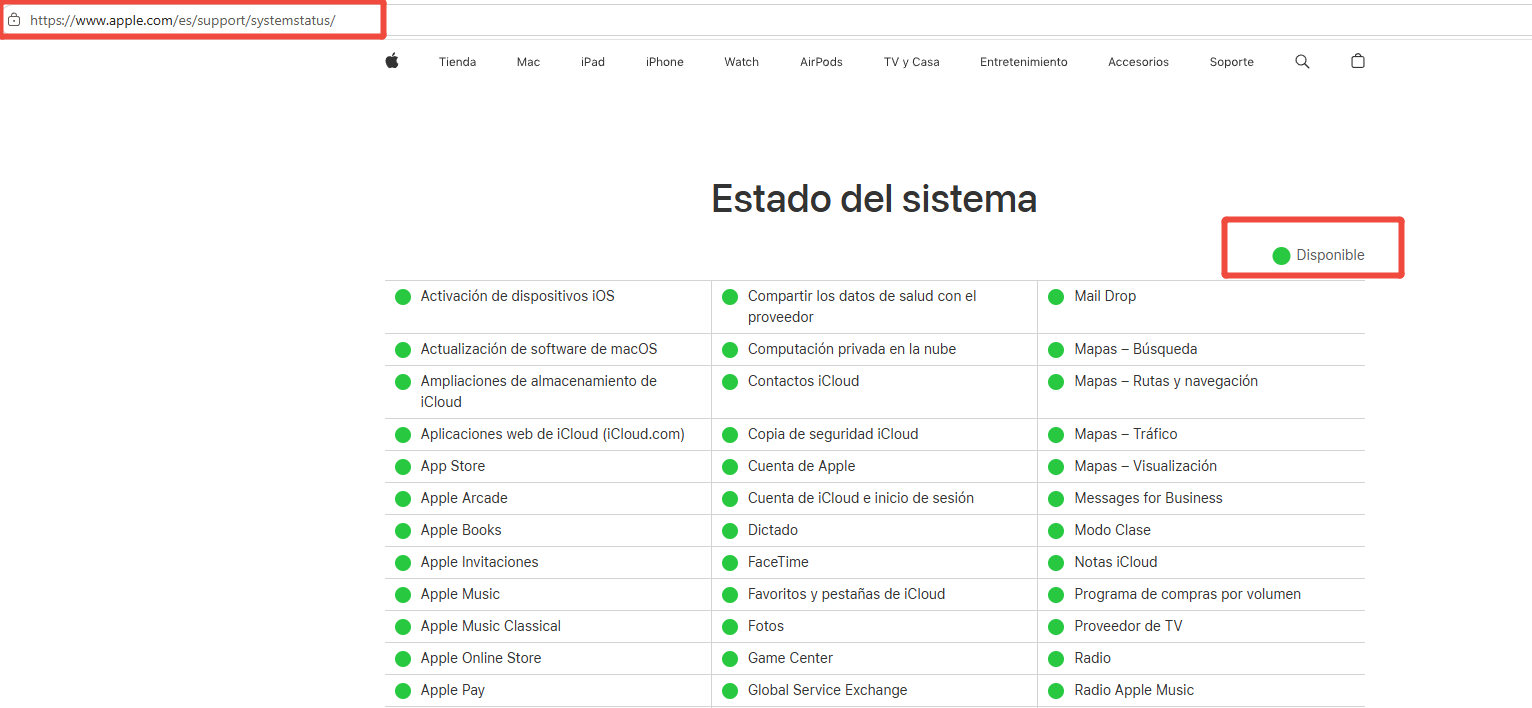Click the FaceTime service name
This screenshot has height=708, width=1532.
point(778,562)
